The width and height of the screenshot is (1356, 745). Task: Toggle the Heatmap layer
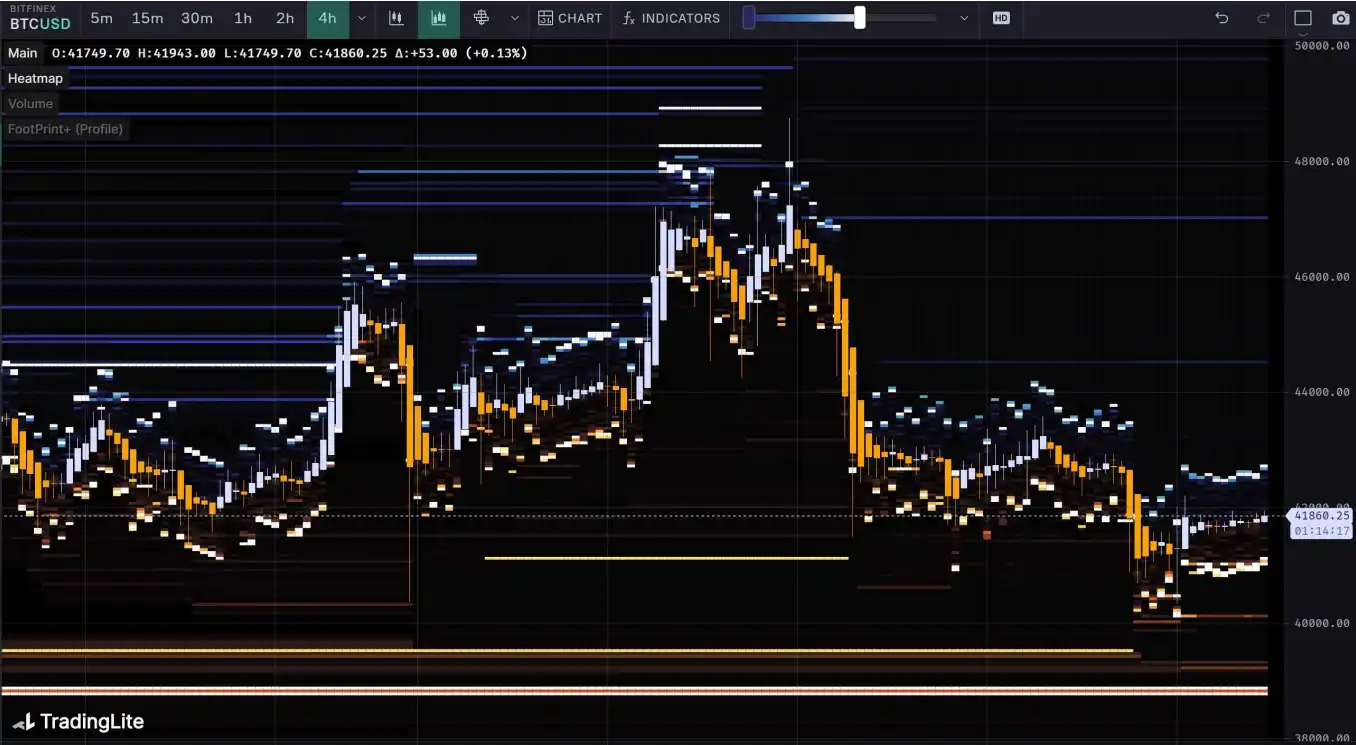tap(35, 78)
